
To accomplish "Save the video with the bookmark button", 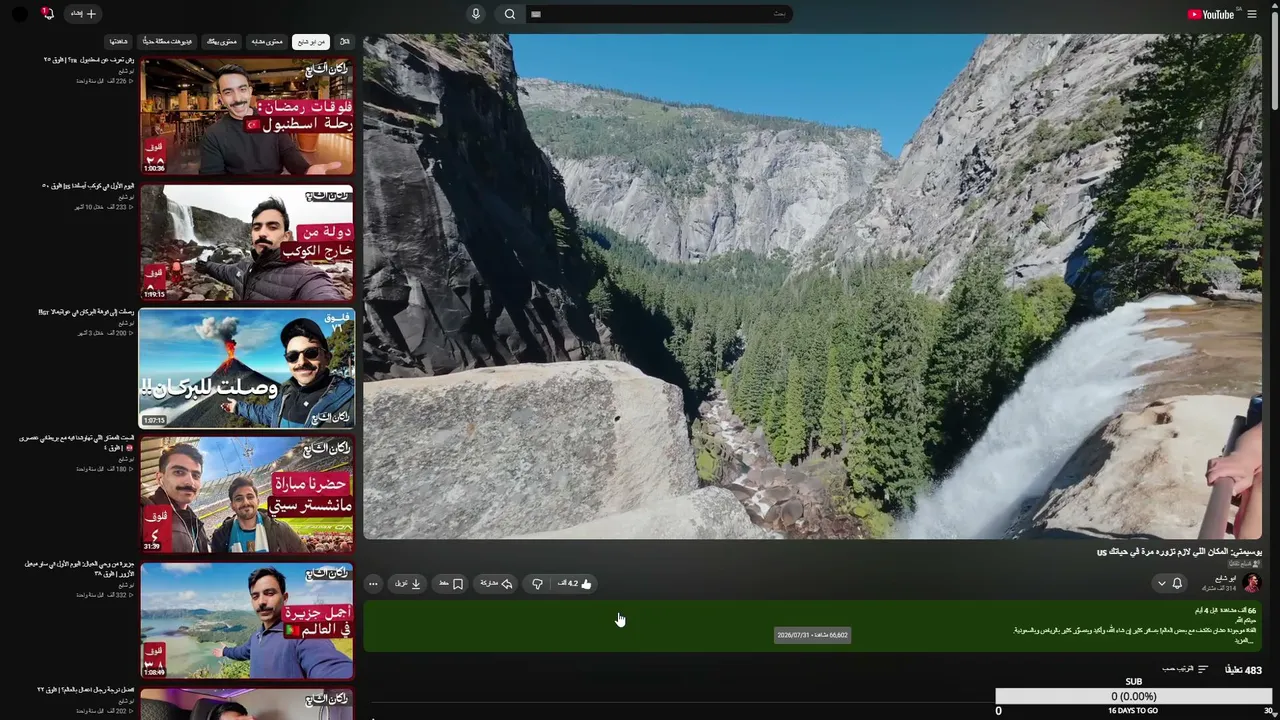I will (451, 584).
